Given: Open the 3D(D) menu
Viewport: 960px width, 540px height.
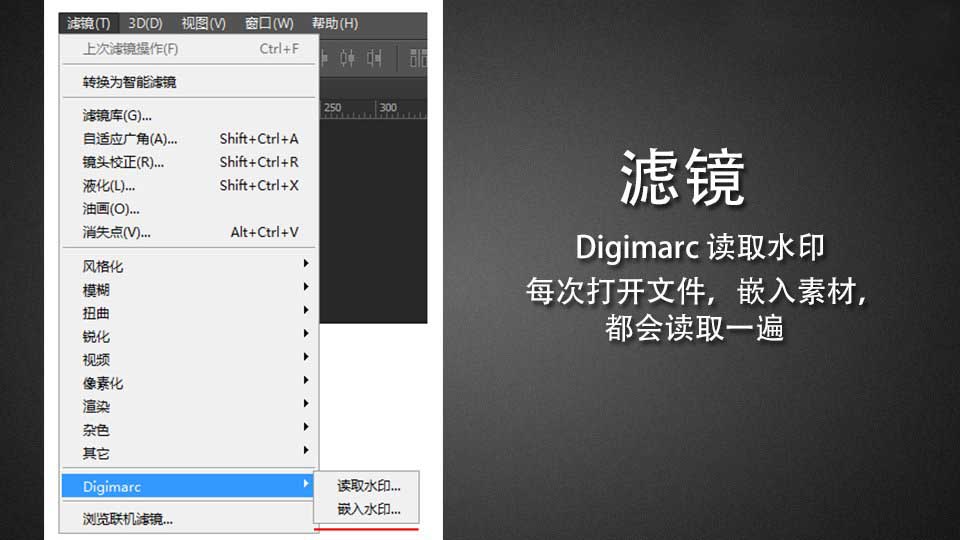Looking at the screenshot, I should [145, 23].
